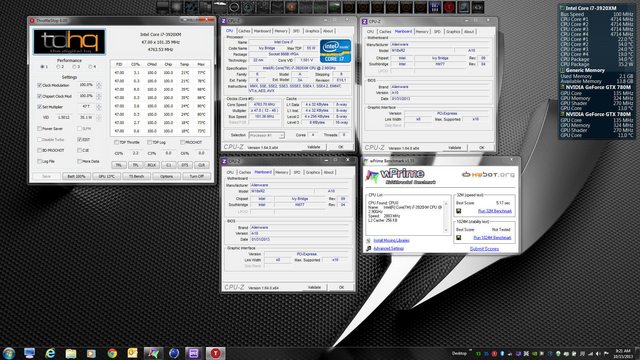Click the red circular icon in top dock
Screen dimensions: 640x360
click(x=449, y=7)
